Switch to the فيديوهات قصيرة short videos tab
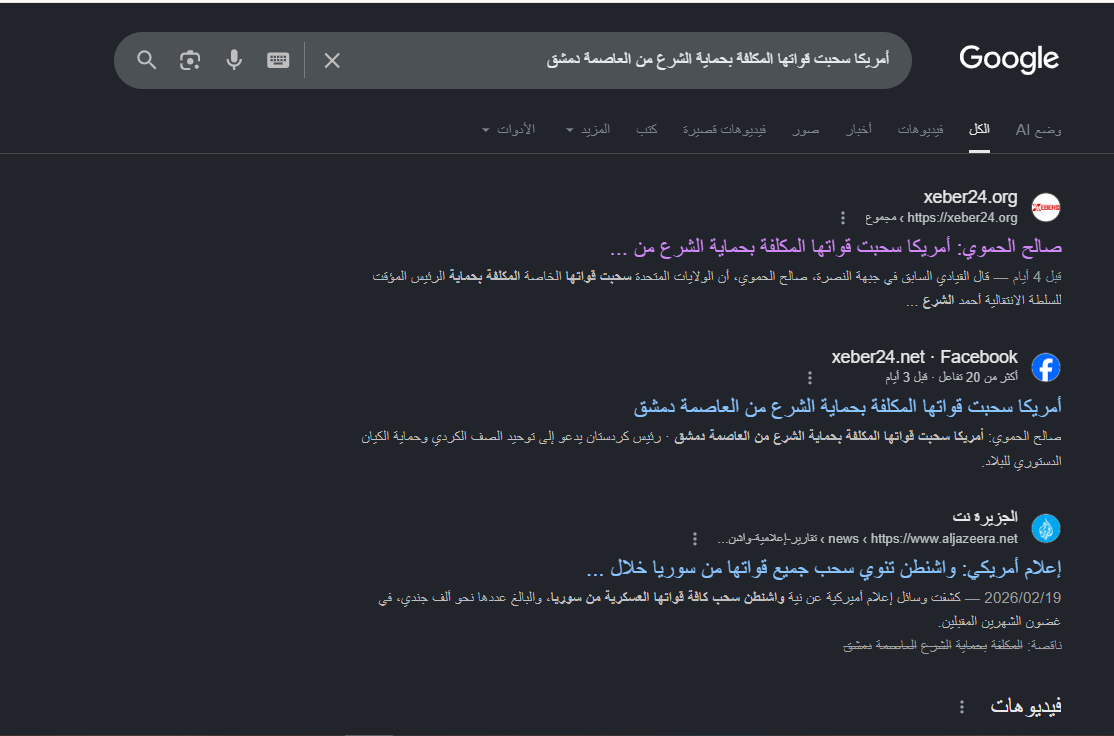 pos(724,129)
